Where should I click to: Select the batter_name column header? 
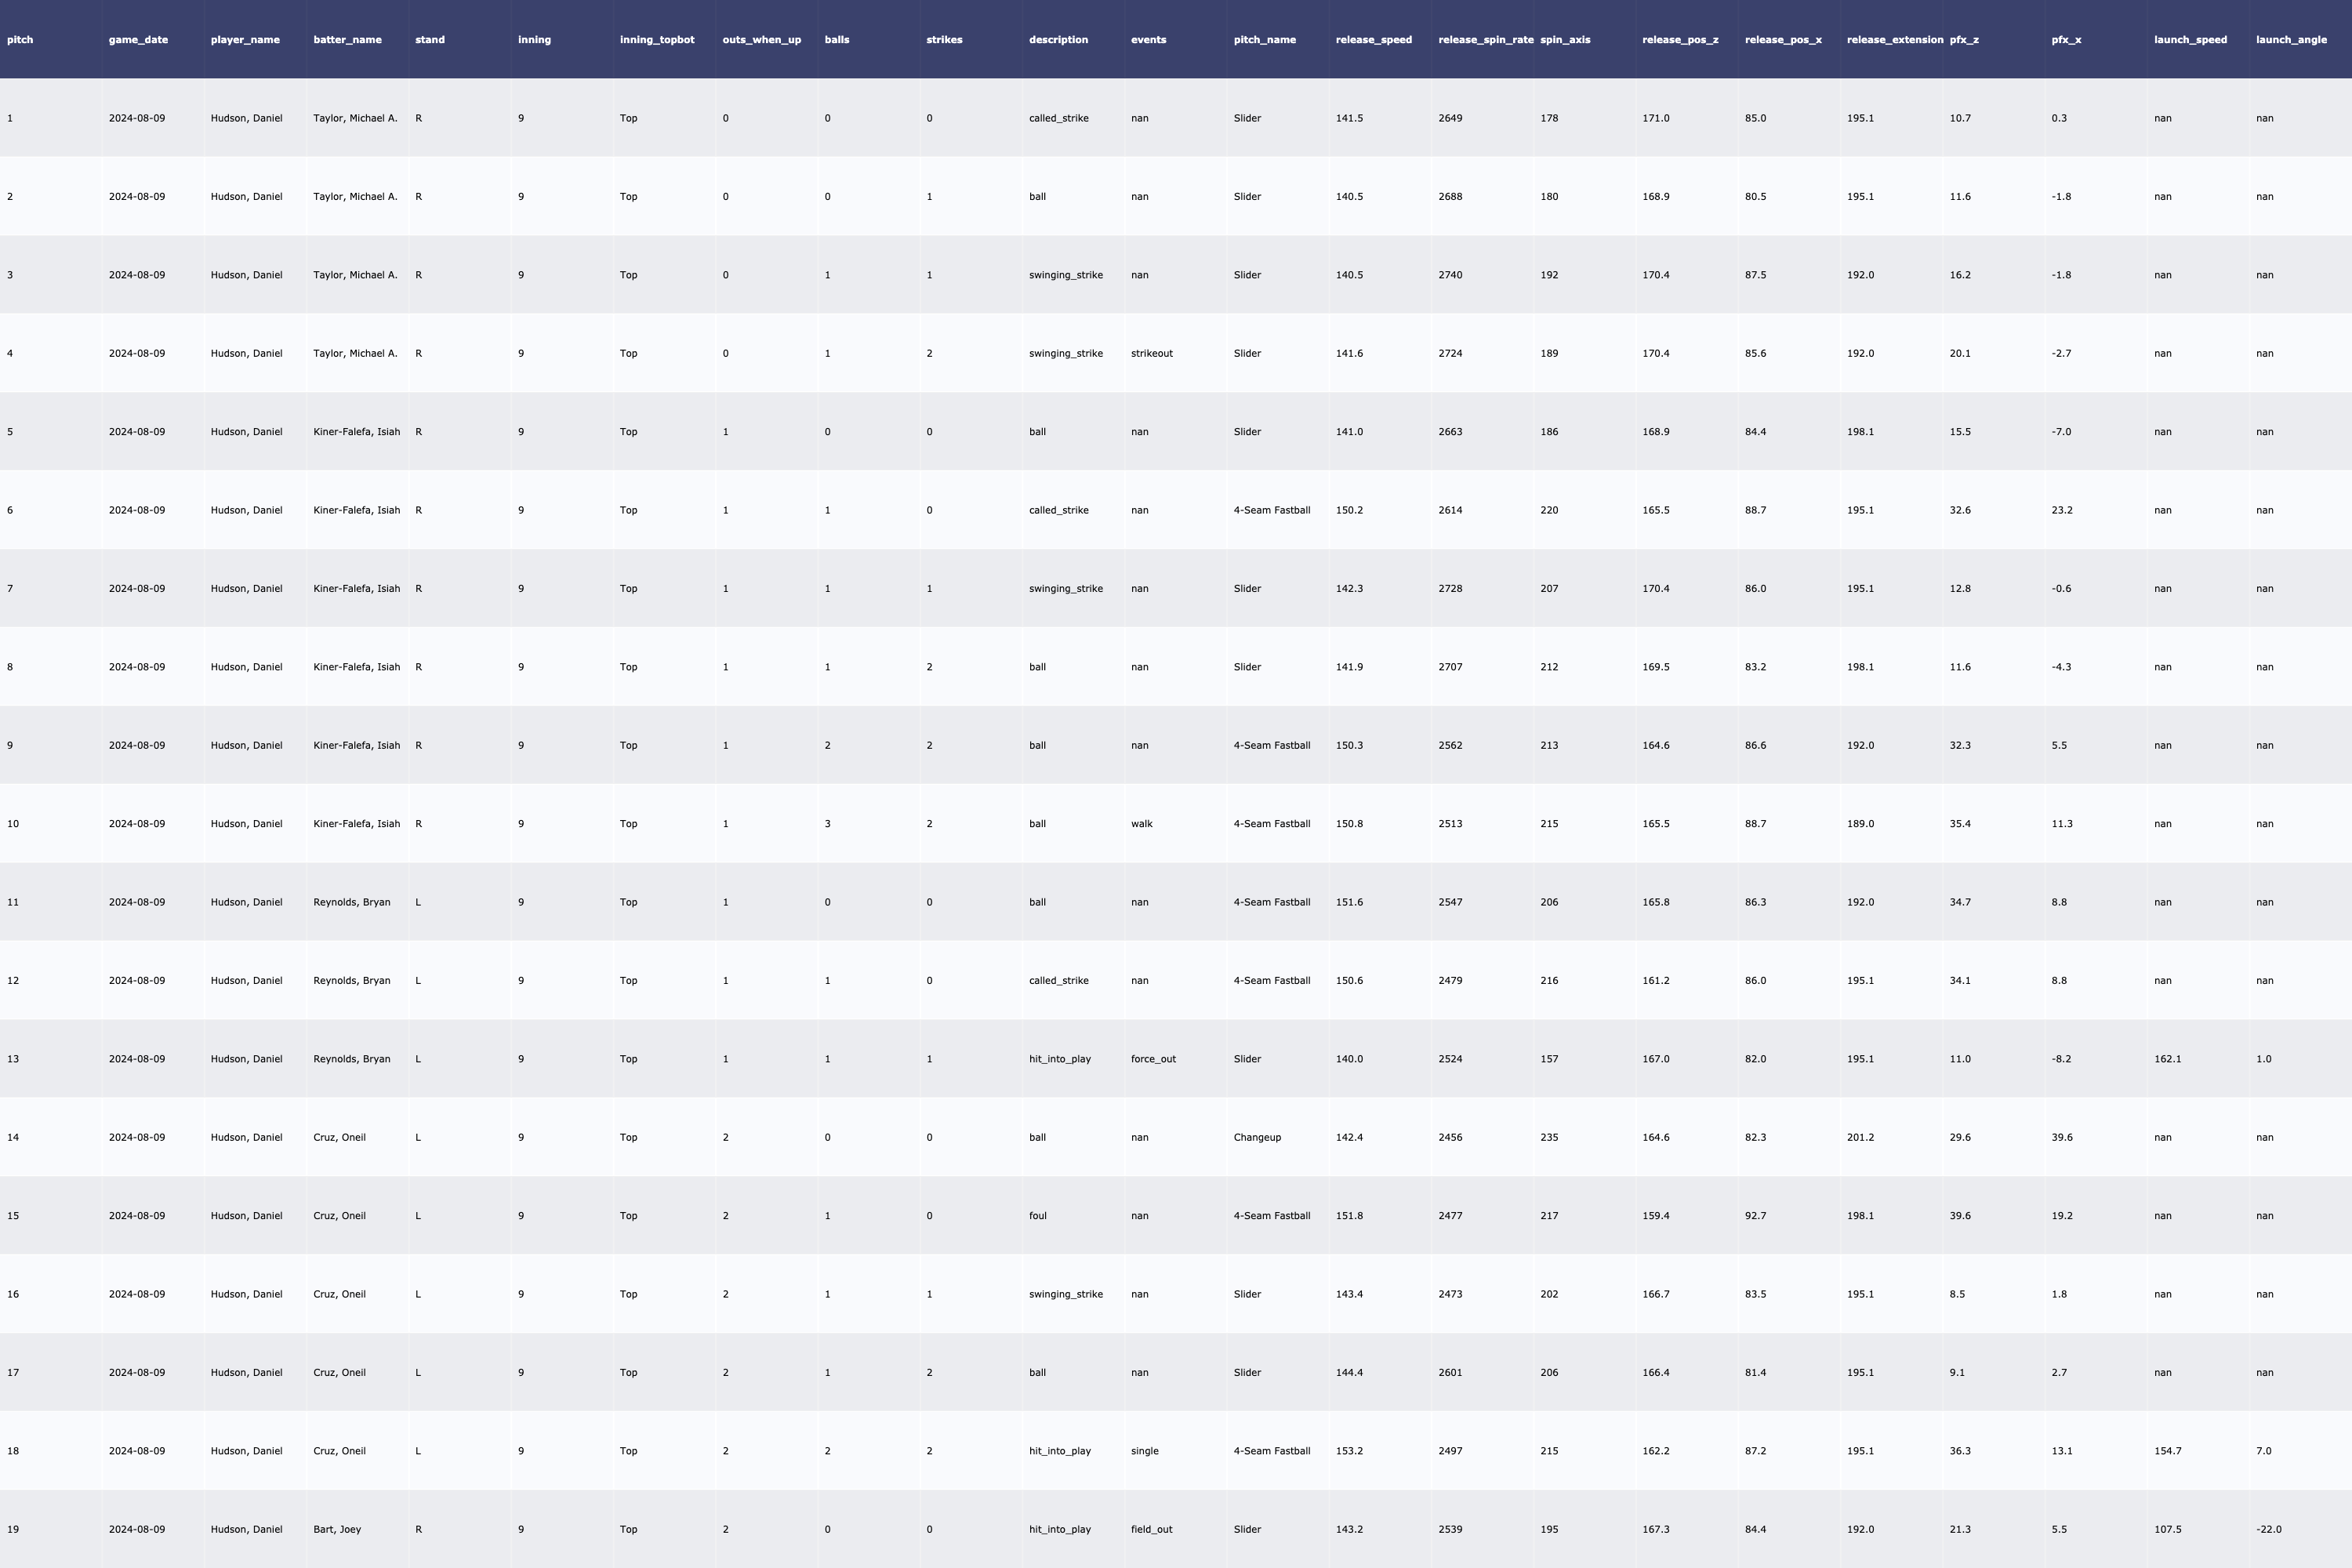(347, 40)
